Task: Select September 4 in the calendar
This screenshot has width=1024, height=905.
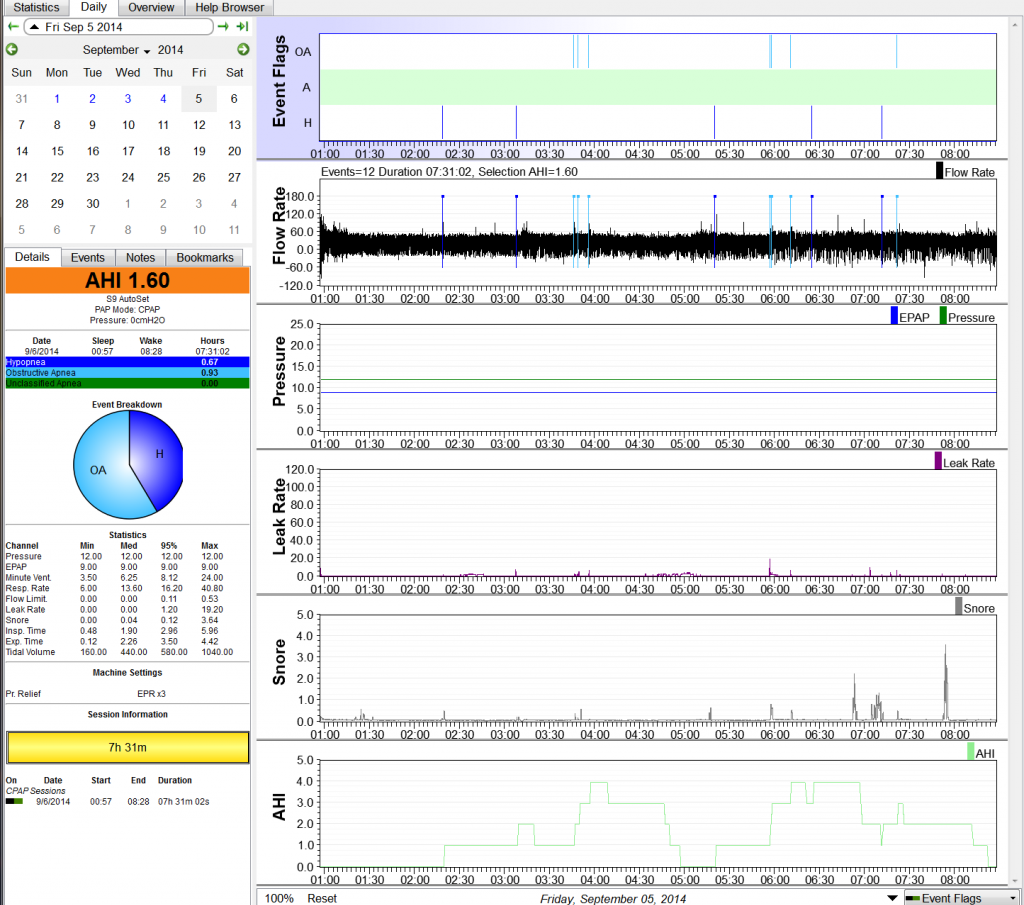Action: pos(163,99)
